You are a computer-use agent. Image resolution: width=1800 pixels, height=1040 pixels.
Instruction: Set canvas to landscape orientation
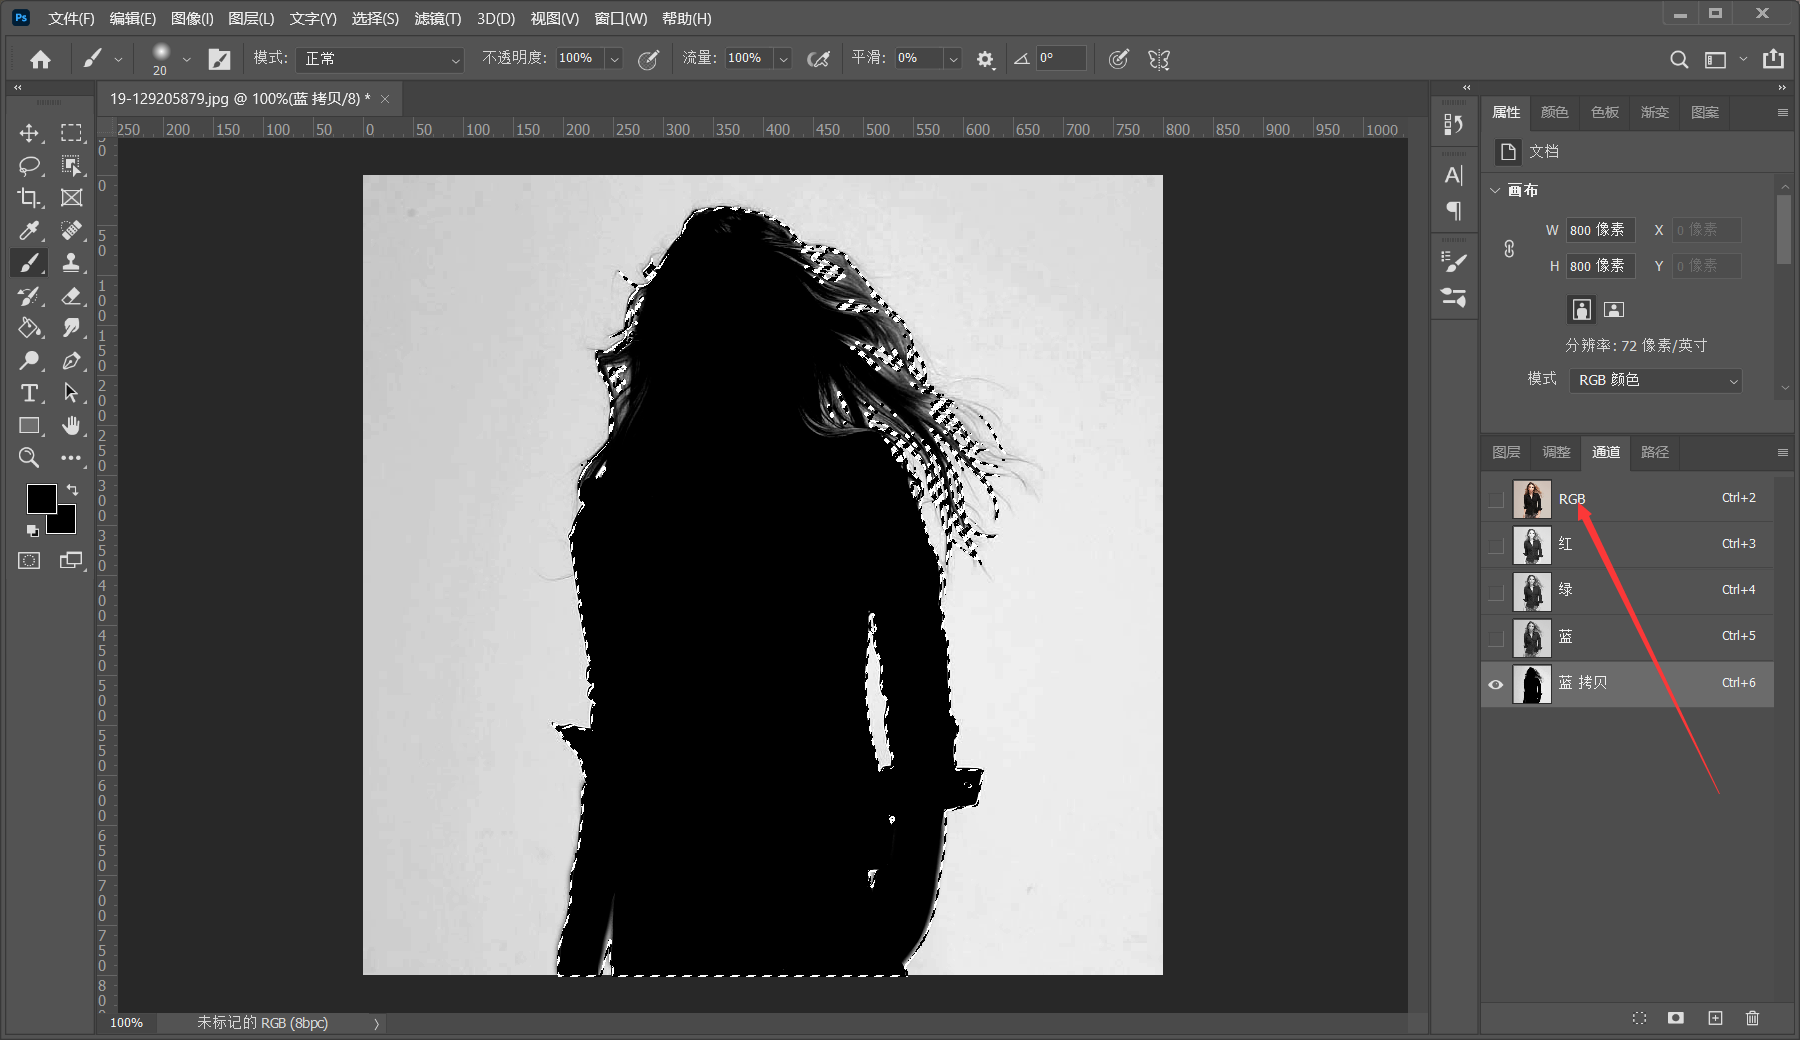(1614, 309)
